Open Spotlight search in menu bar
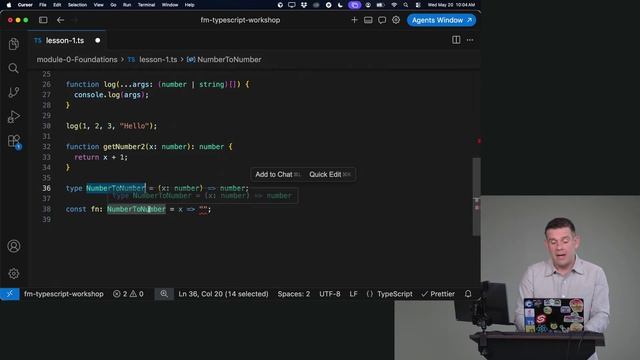This screenshot has height=360, width=640. click(x=406, y=5)
